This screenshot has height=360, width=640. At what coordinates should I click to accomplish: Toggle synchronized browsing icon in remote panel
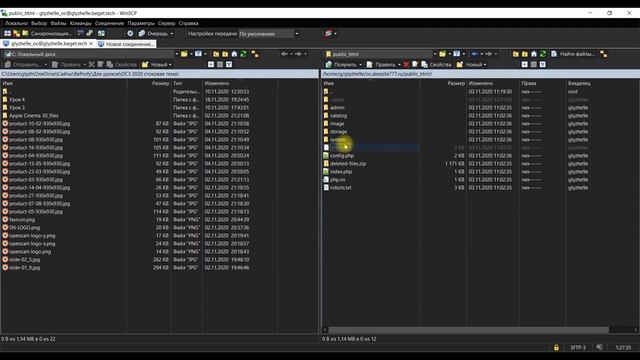[604, 54]
